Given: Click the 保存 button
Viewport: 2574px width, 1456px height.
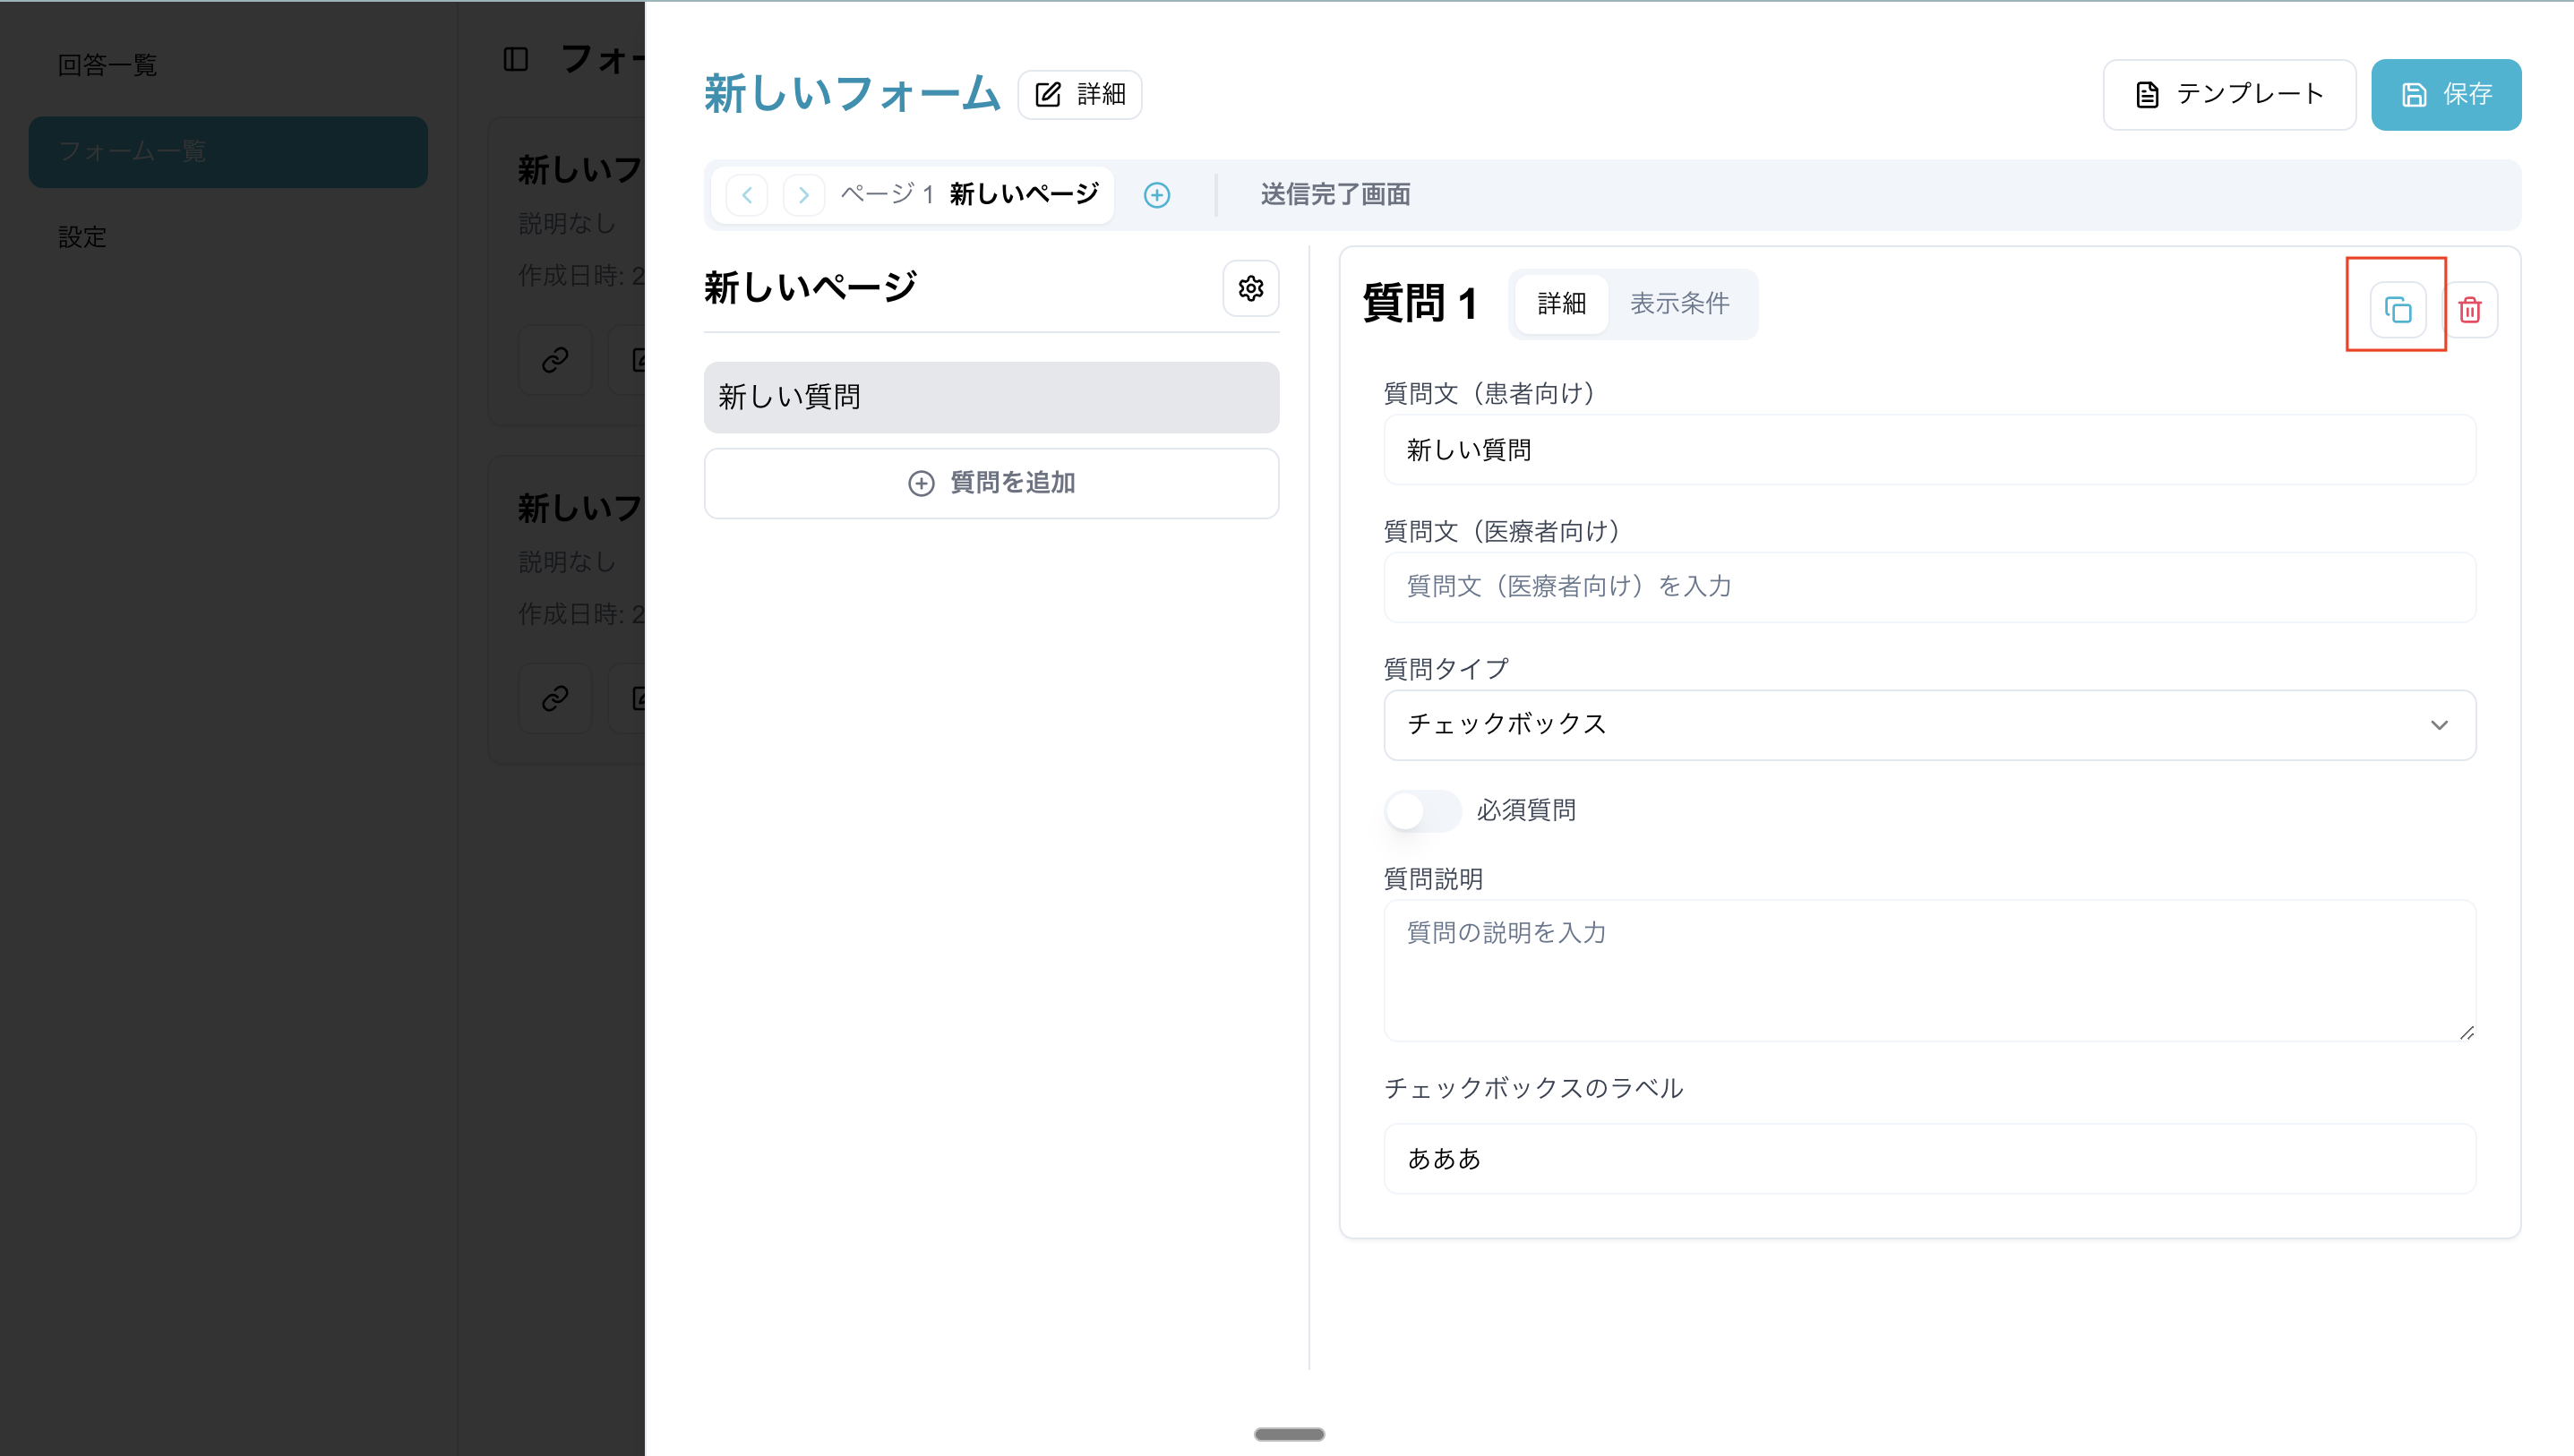Looking at the screenshot, I should point(2445,95).
